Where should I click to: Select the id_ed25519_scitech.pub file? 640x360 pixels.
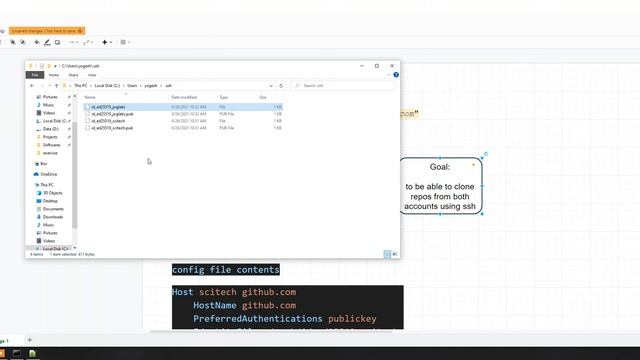(183, 128)
